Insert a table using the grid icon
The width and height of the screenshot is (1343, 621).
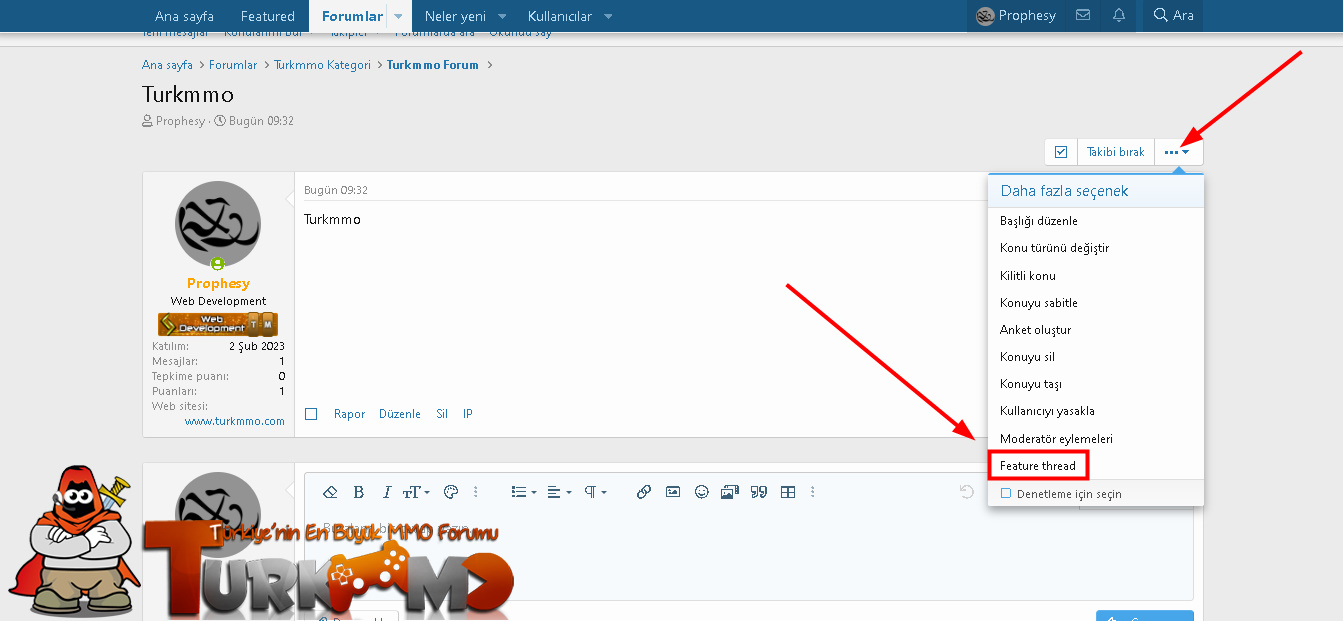click(788, 492)
